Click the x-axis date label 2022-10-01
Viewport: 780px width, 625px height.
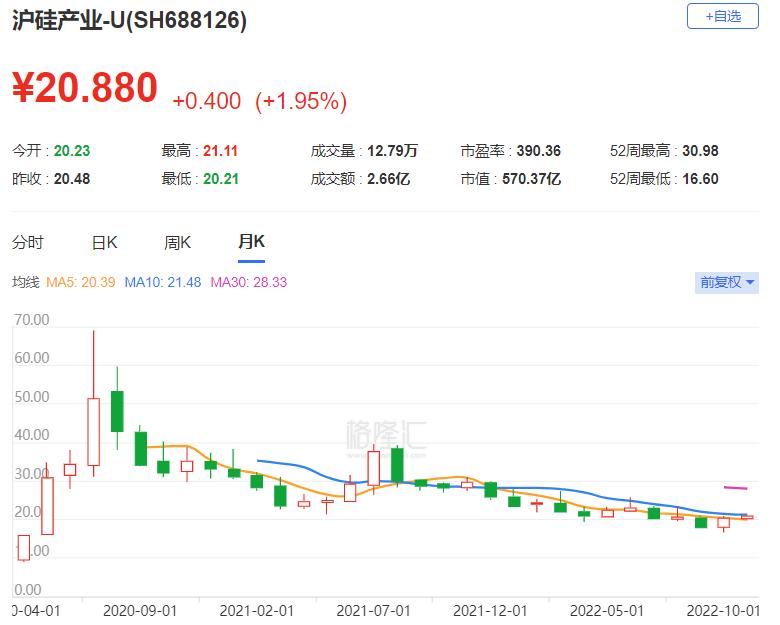(723, 611)
